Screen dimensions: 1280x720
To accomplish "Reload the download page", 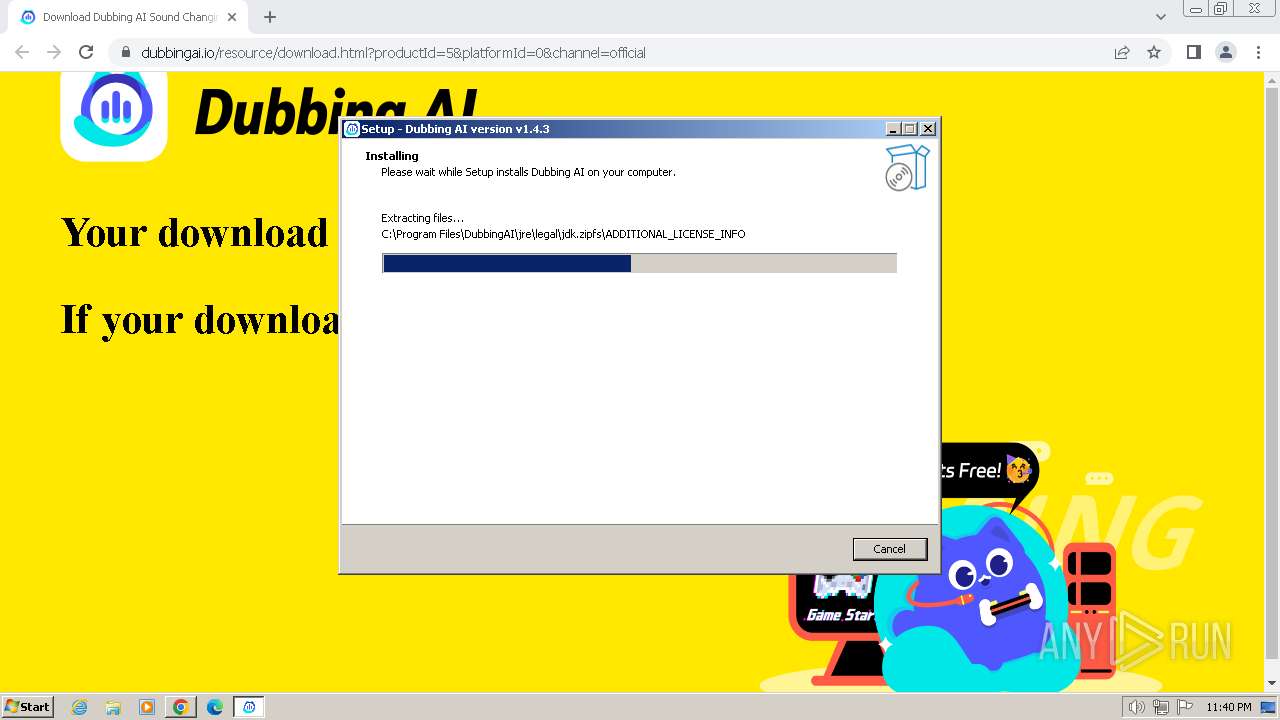I will (86, 52).
